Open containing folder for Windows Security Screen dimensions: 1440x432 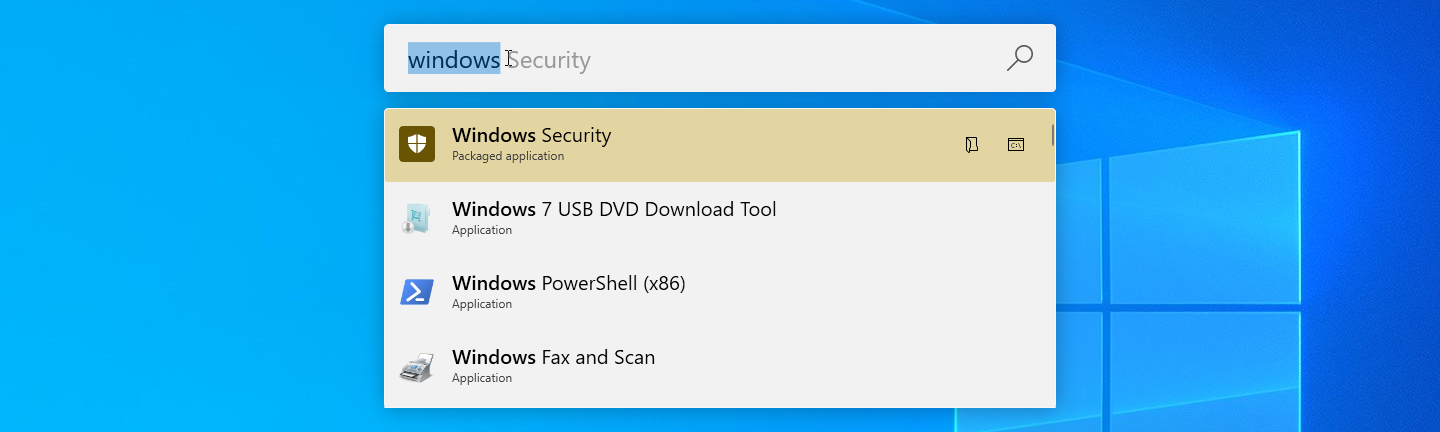pyautogui.click(x=971, y=145)
